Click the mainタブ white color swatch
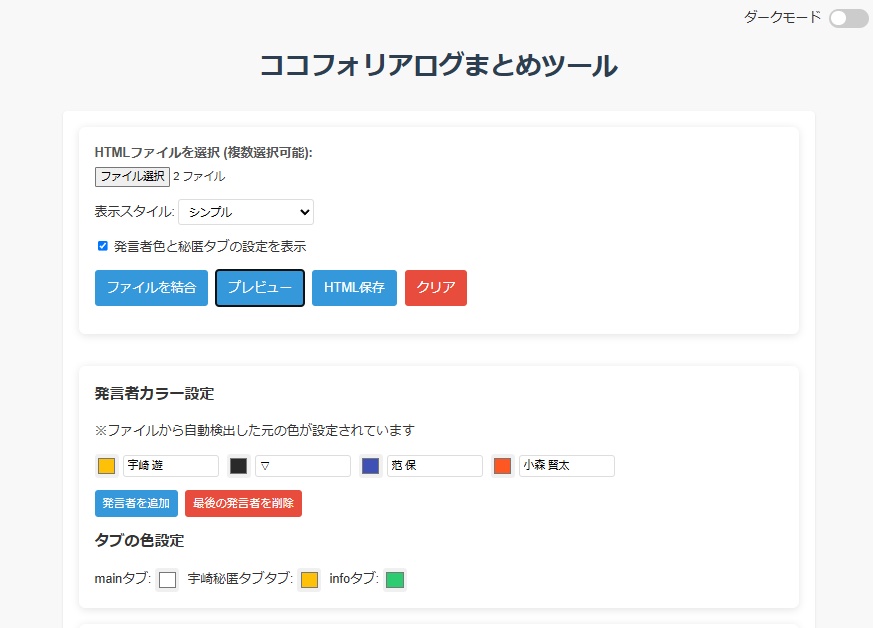Viewport: 873px width, 628px height. coord(167,579)
